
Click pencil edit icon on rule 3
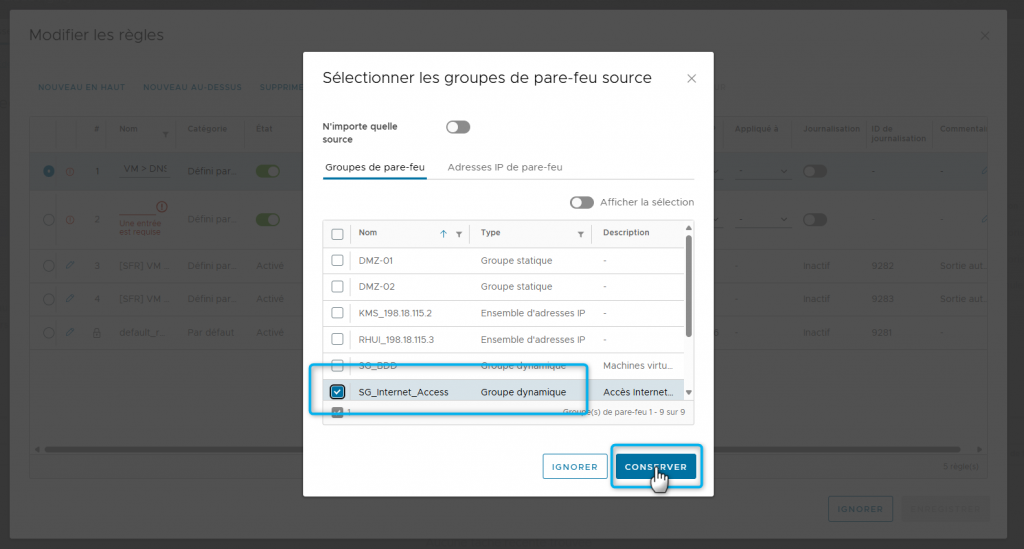[x=70, y=266]
